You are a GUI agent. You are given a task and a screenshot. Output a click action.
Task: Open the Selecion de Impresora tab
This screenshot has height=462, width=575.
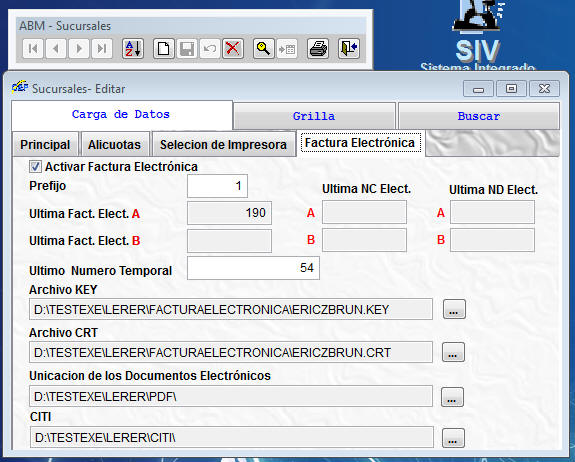pos(223,144)
